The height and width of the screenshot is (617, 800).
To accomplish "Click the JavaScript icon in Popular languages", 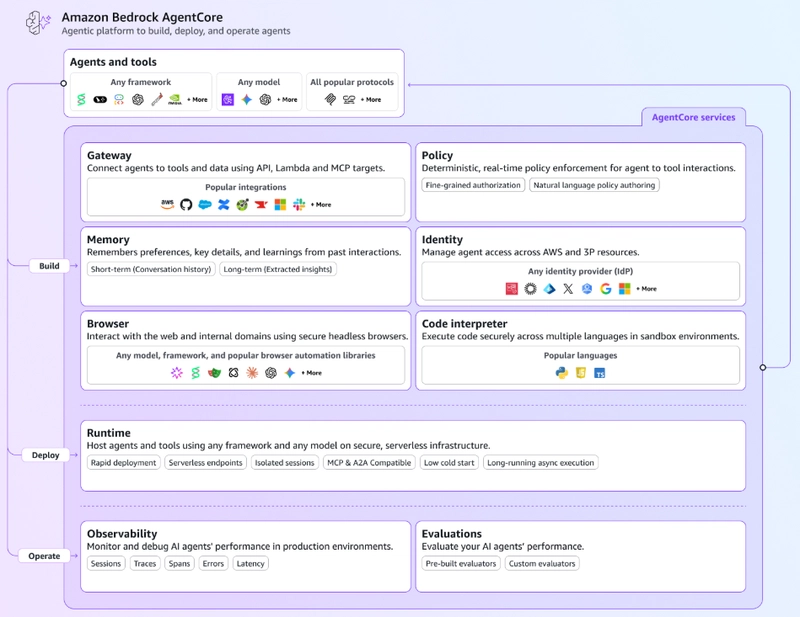I will (x=581, y=373).
